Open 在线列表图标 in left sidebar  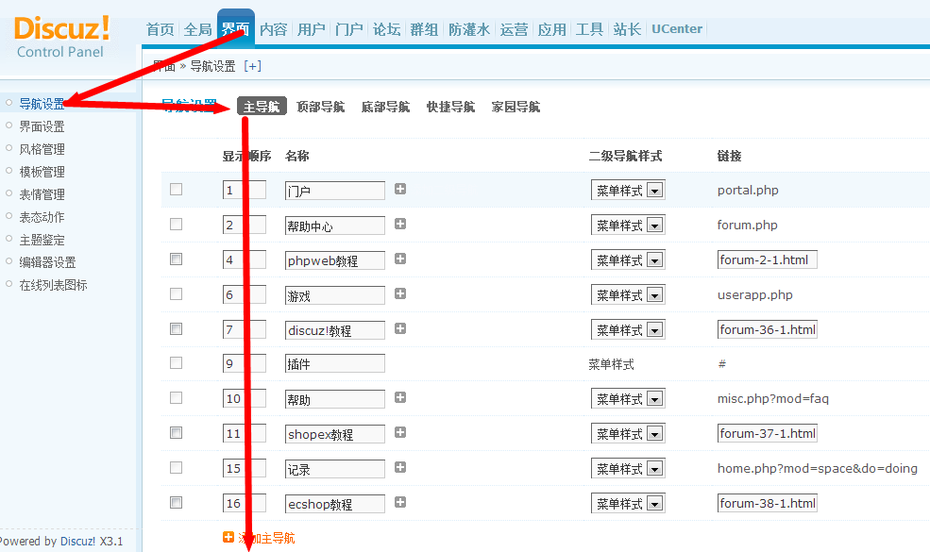pyautogui.click(x=53, y=285)
